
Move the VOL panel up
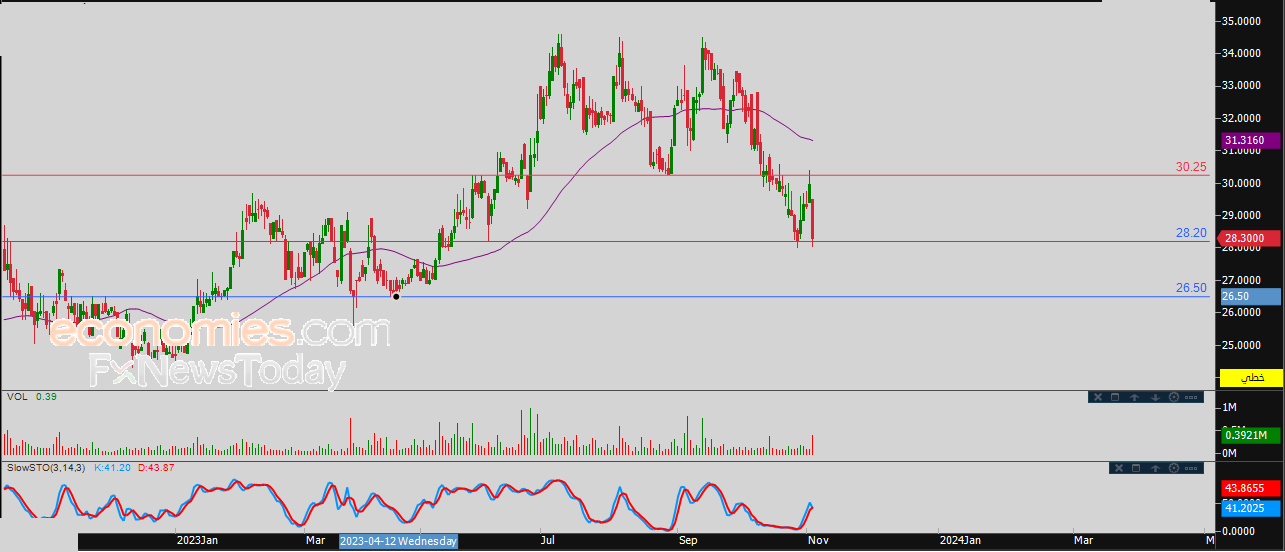1134,397
